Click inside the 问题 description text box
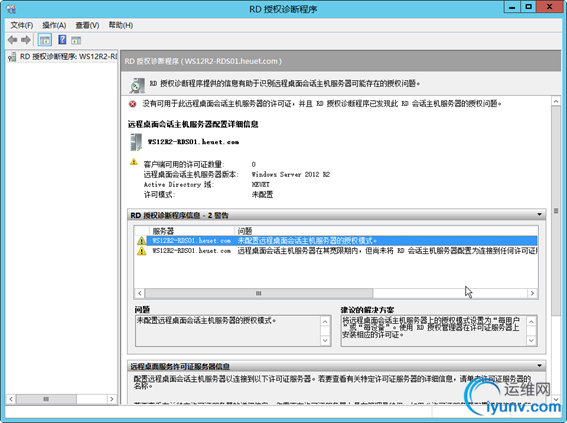This screenshot has height=423, width=567. (x=228, y=331)
